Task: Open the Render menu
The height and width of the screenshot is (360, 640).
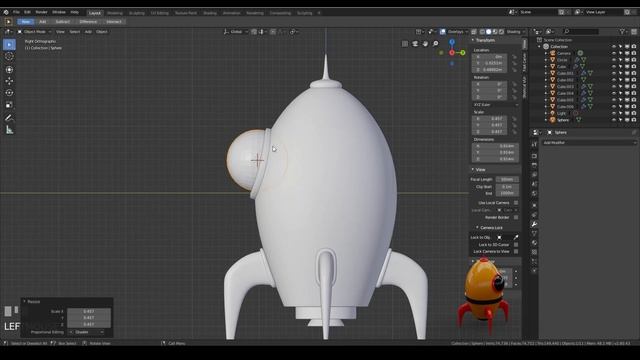Action: coord(41,12)
